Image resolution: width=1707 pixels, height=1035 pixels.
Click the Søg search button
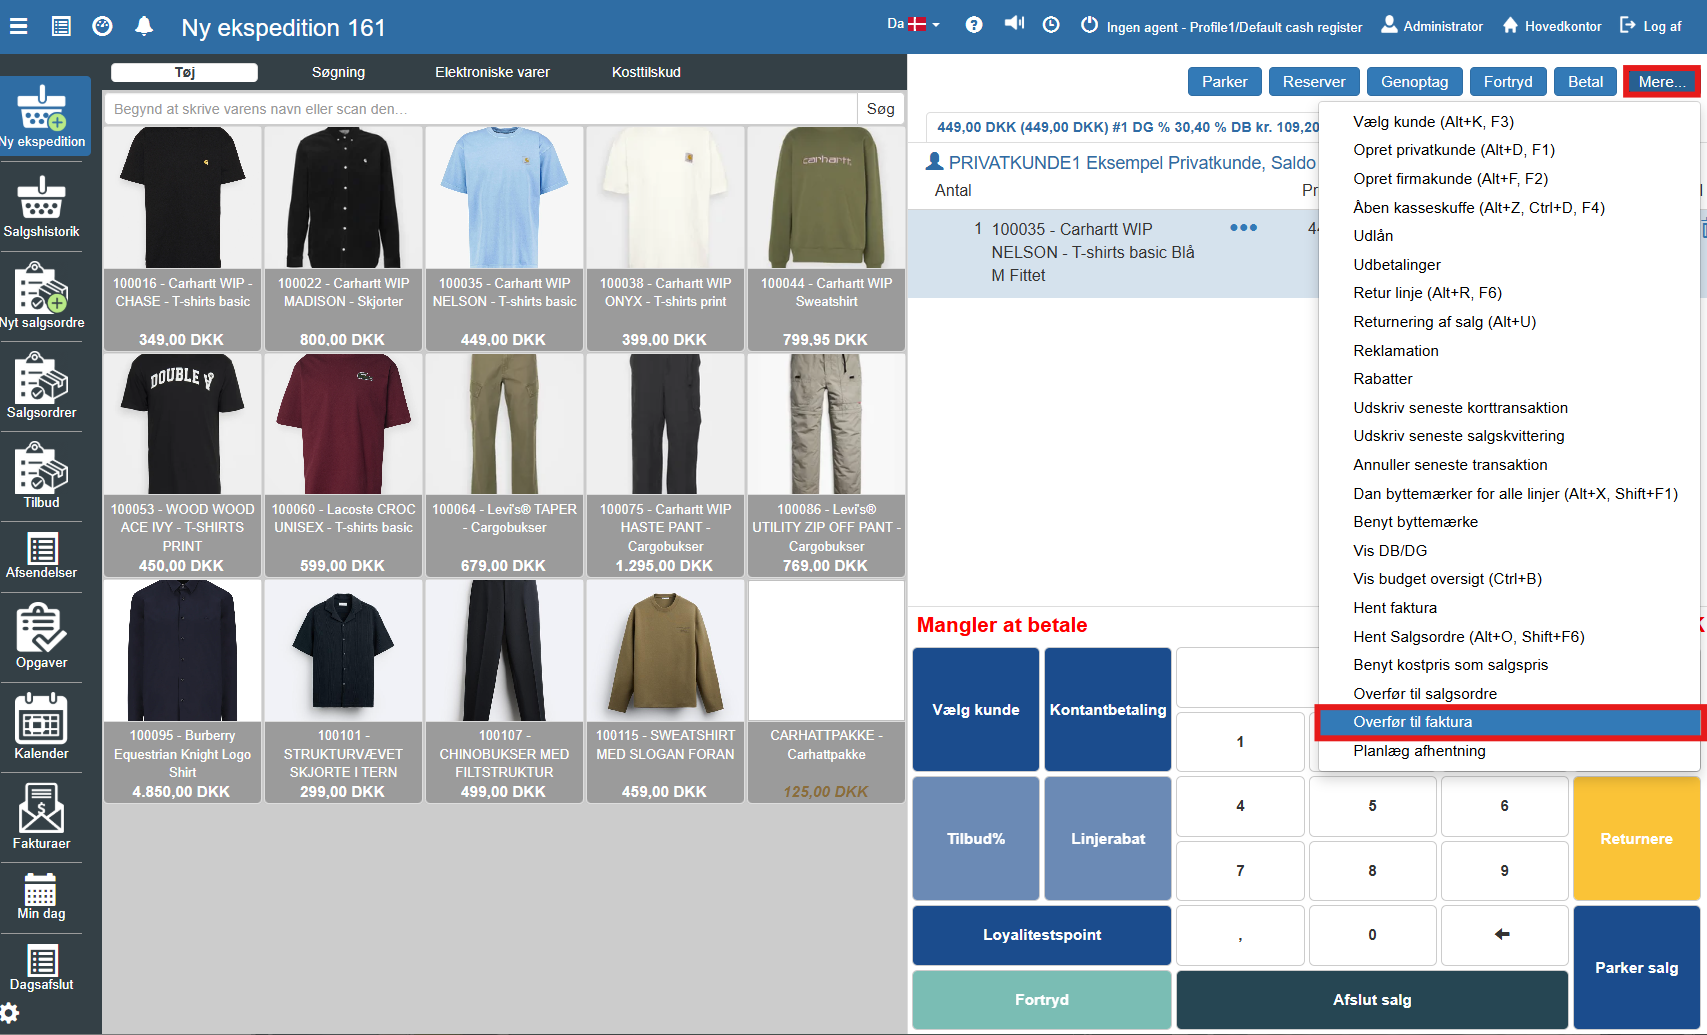(880, 109)
